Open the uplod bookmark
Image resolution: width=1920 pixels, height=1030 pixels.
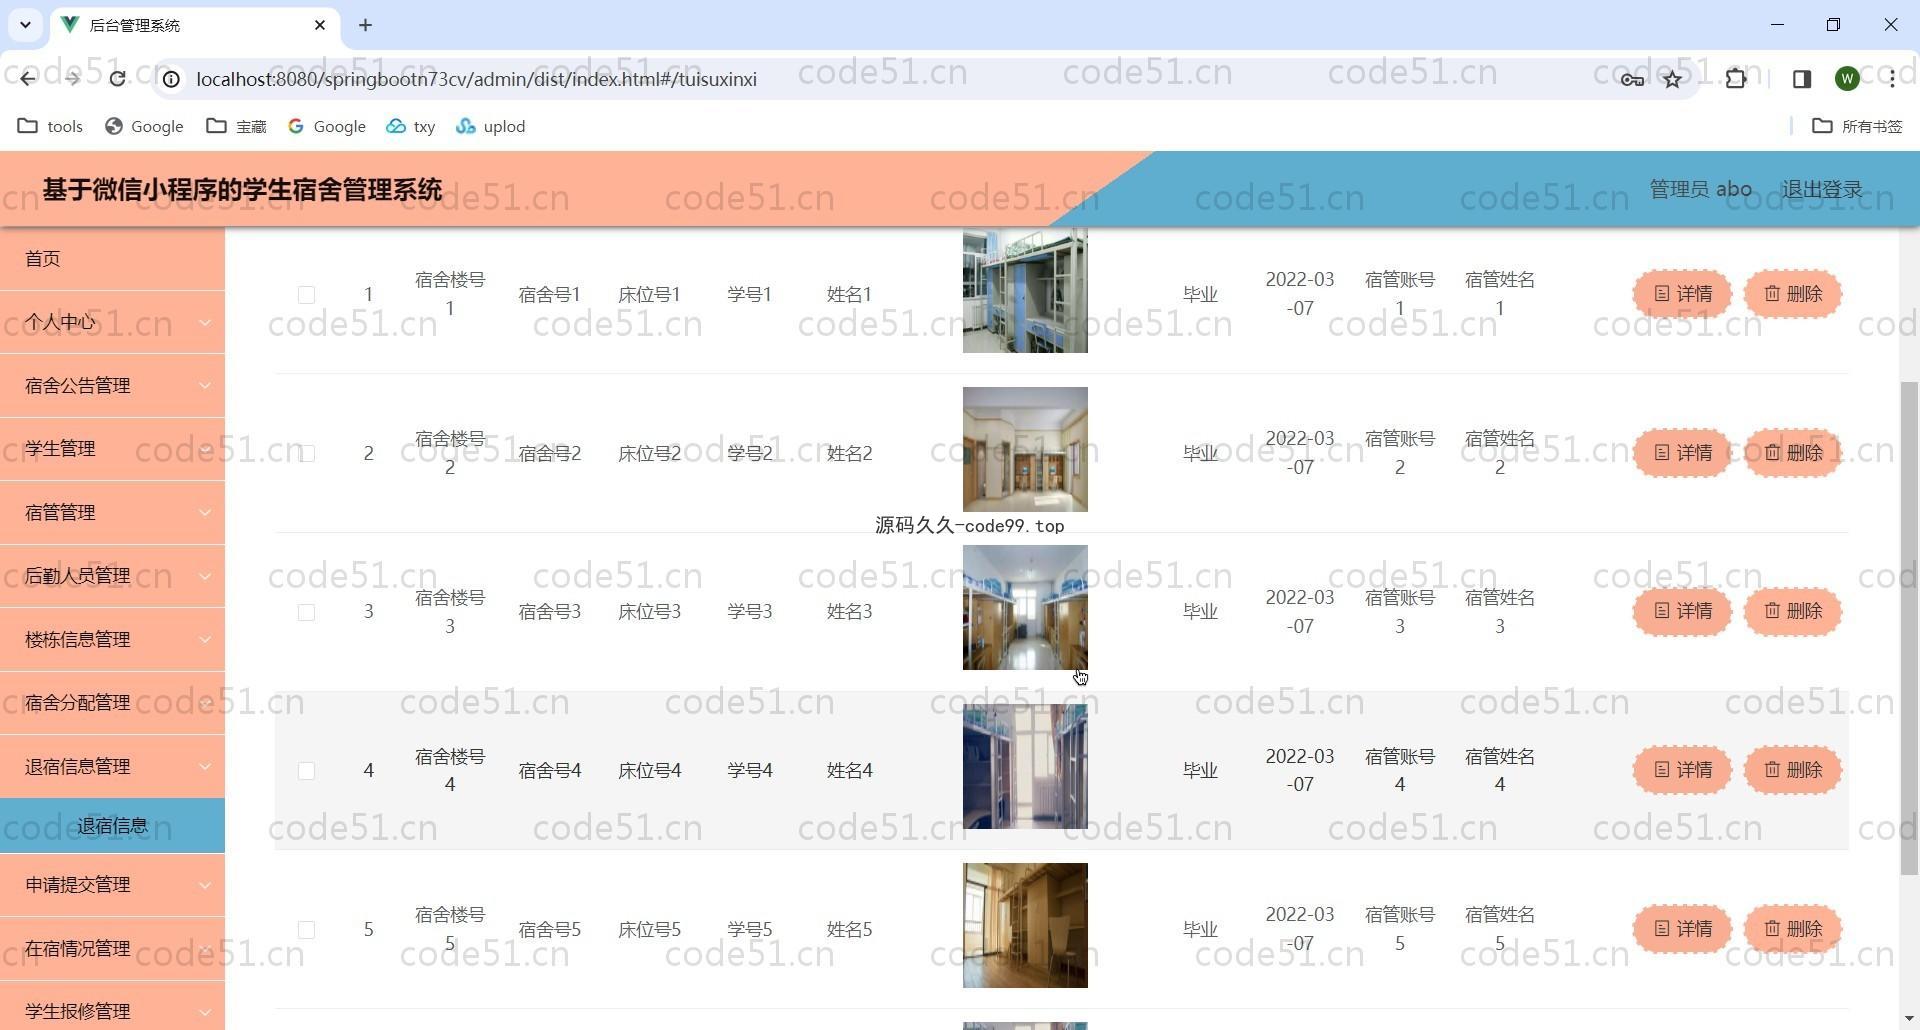coord(491,126)
